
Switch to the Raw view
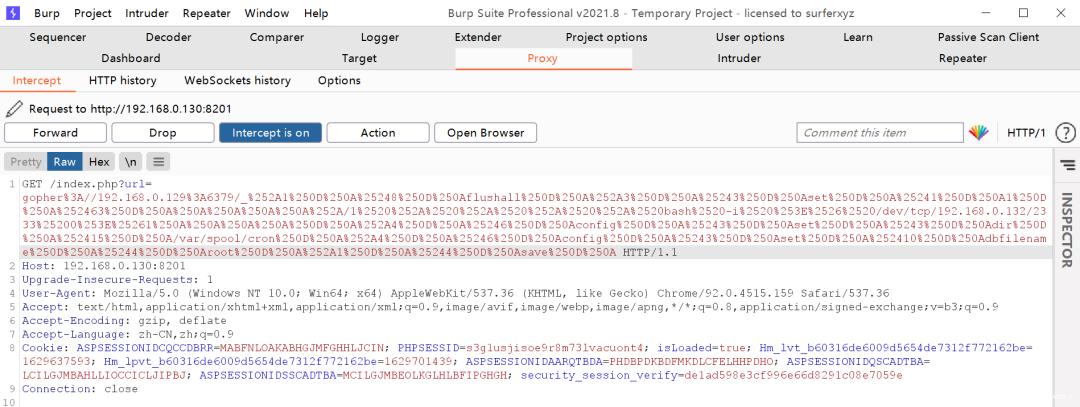point(65,162)
